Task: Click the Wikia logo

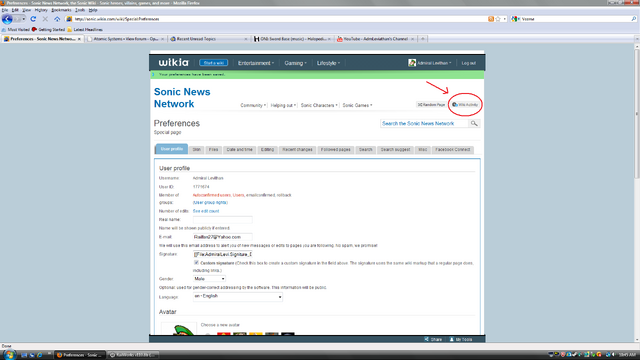Action: coord(174,62)
